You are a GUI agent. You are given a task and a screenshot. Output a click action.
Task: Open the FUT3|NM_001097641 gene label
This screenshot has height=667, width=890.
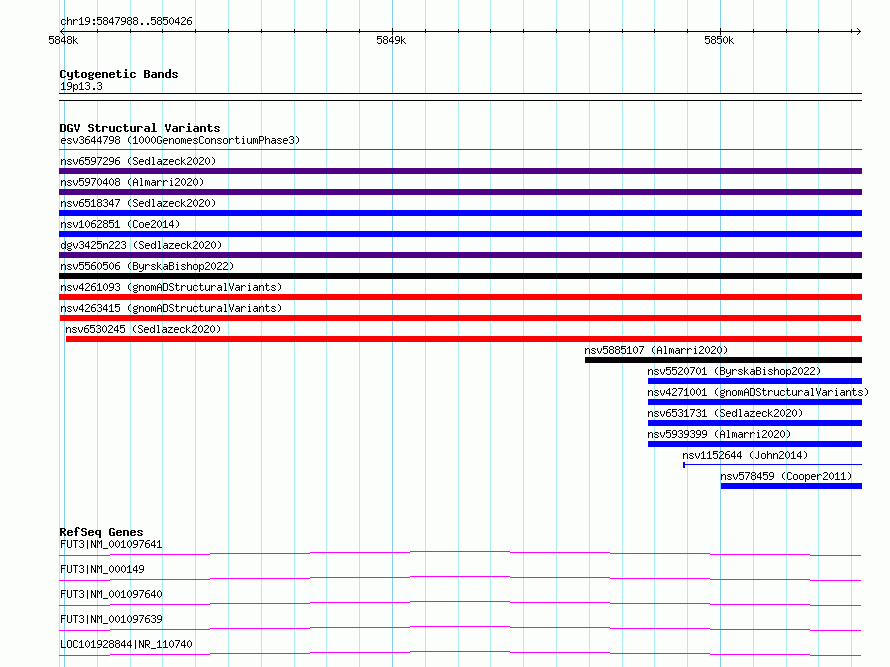111,544
